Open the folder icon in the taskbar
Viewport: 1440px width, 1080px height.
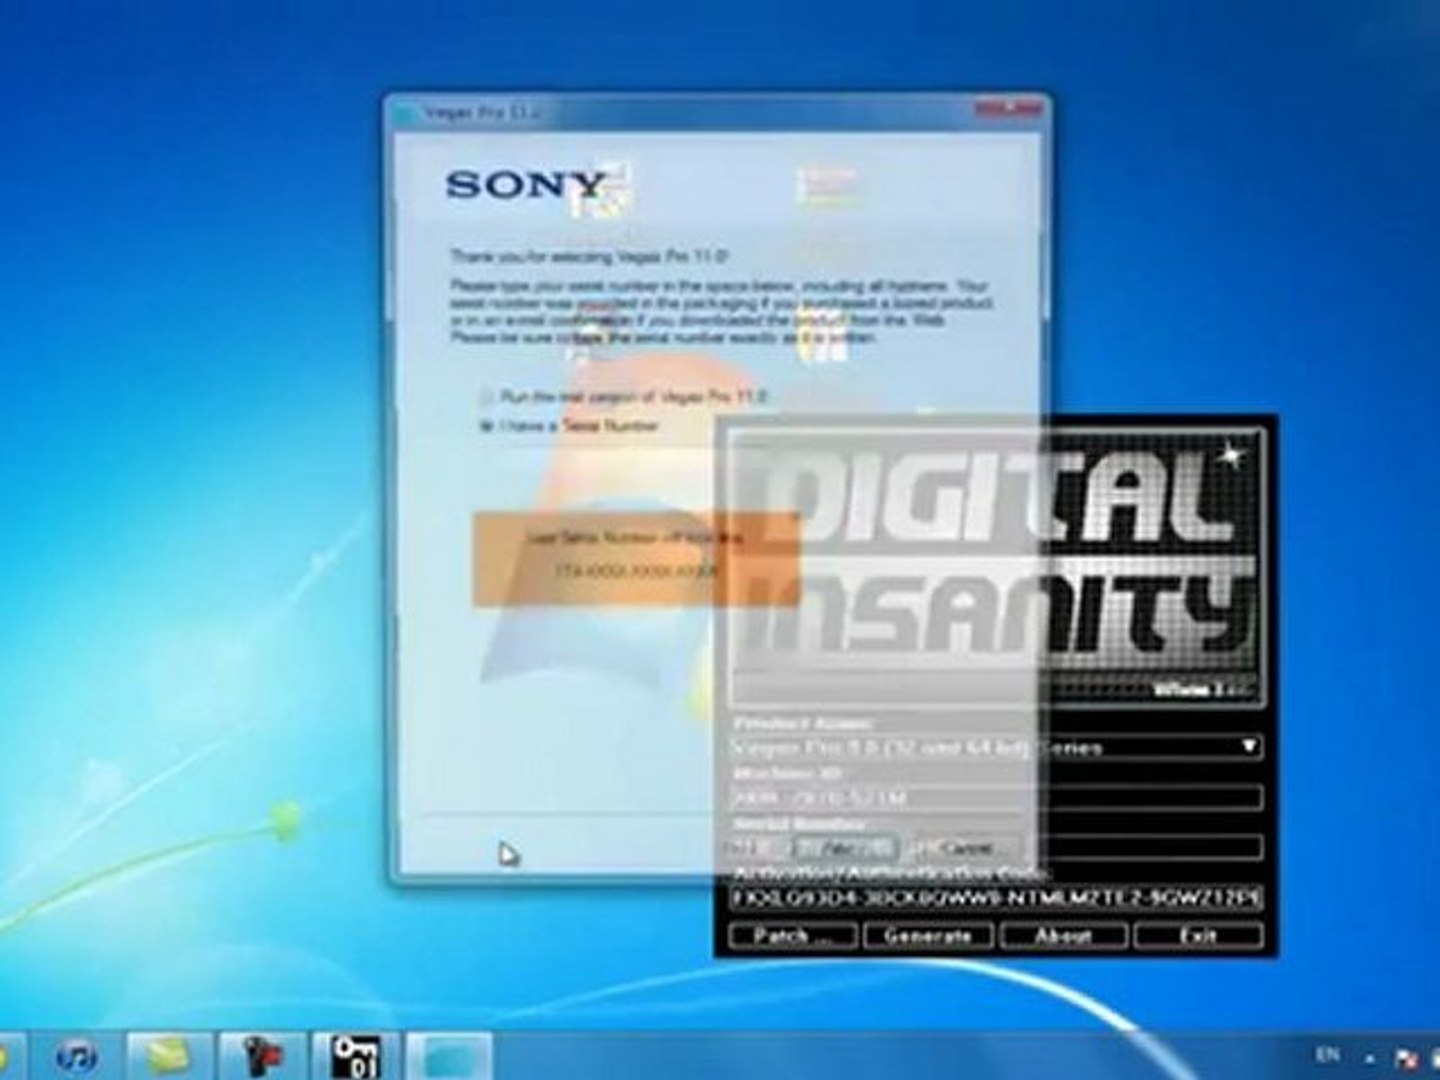click(166, 1056)
